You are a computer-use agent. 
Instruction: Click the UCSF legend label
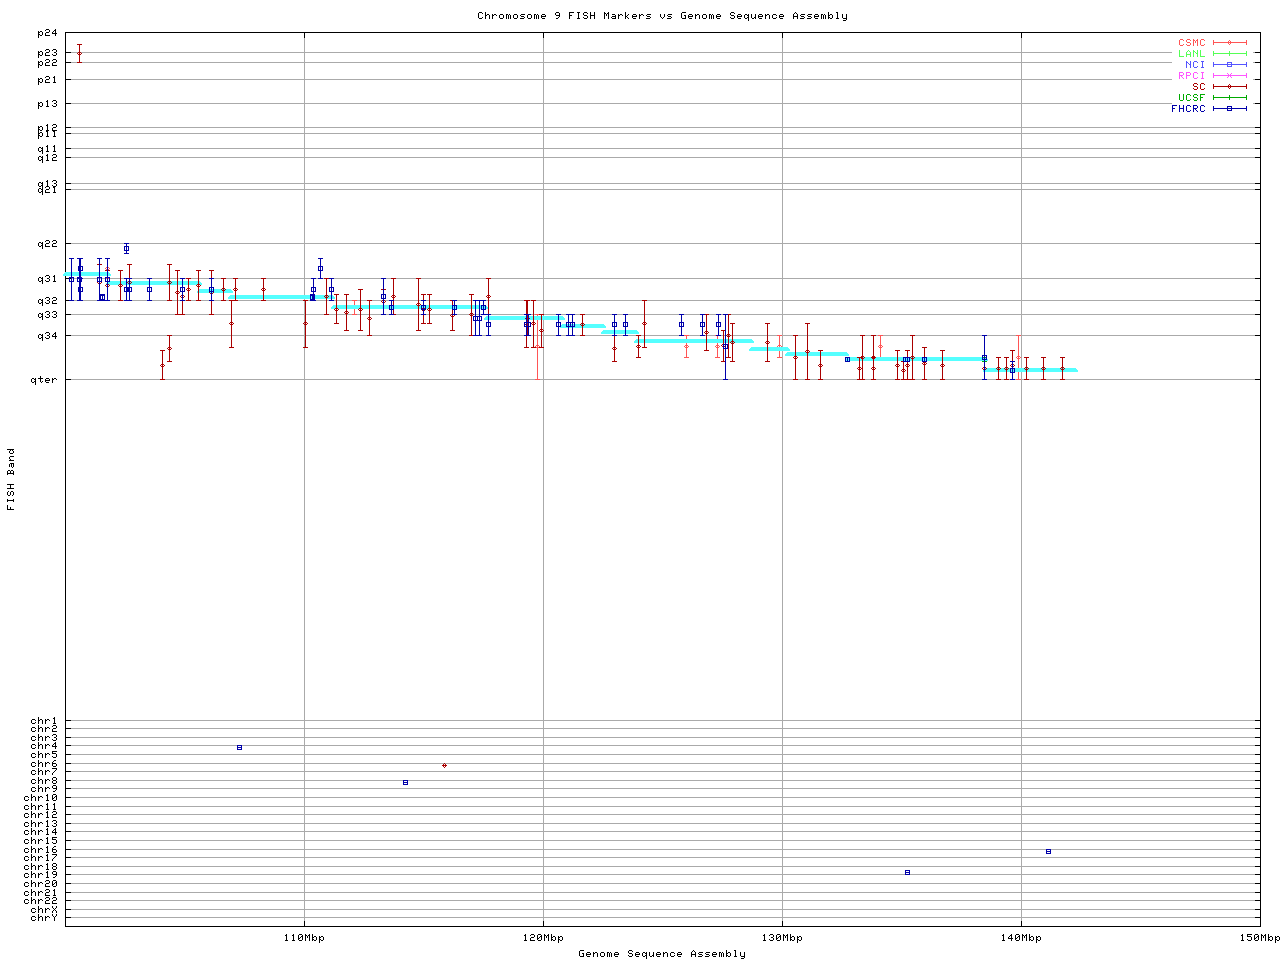[x=1191, y=98]
